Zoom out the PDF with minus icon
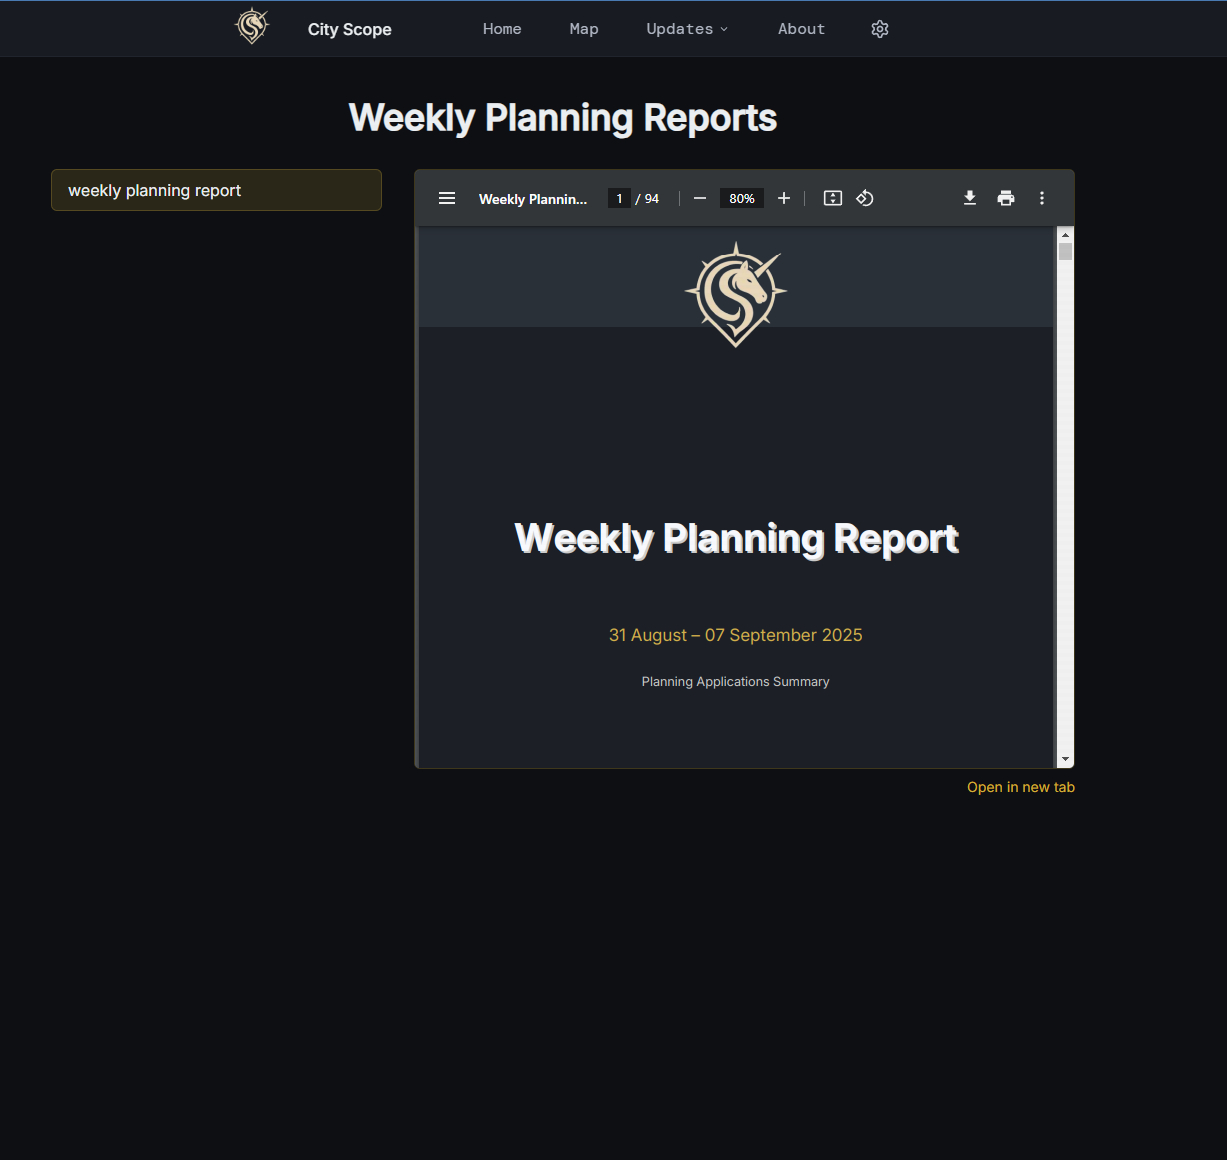 [700, 198]
